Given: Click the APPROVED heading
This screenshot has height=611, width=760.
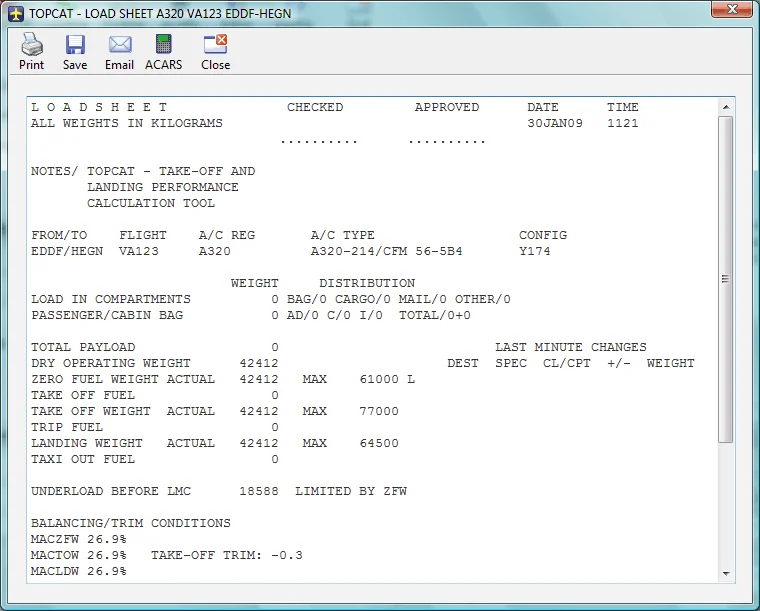Looking at the screenshot, I should pos(447,107).
